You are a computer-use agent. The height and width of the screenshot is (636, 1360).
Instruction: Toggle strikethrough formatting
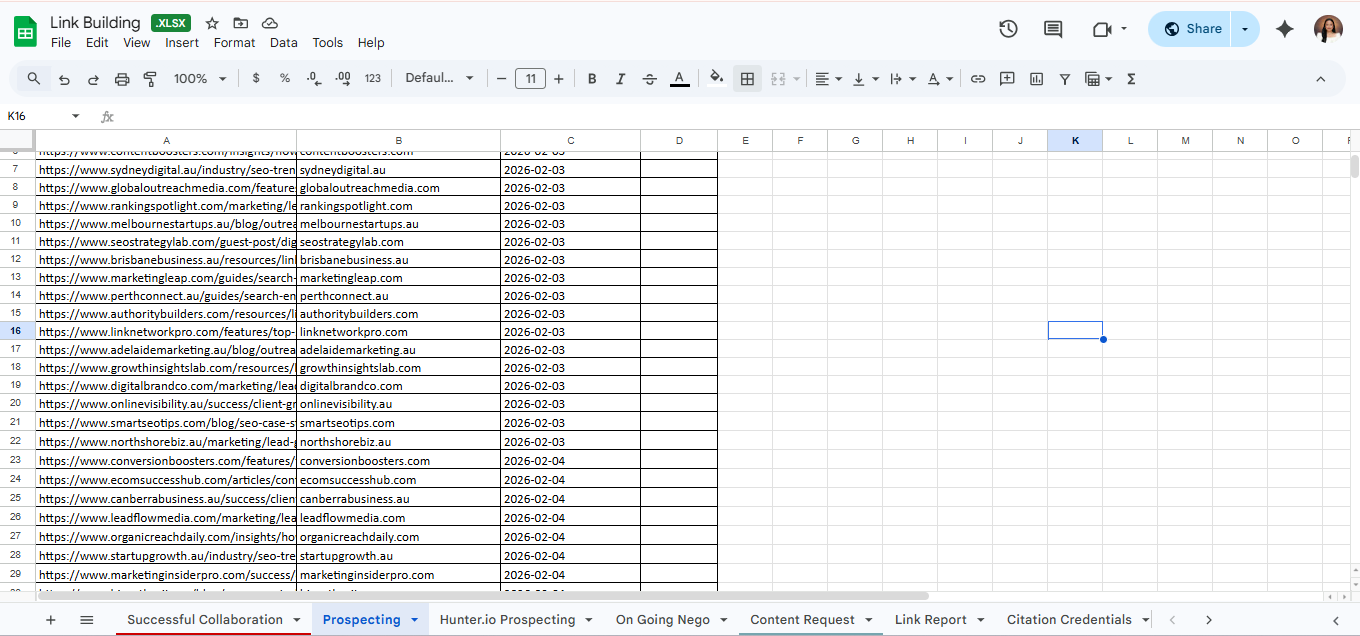(x=650, y=79)
